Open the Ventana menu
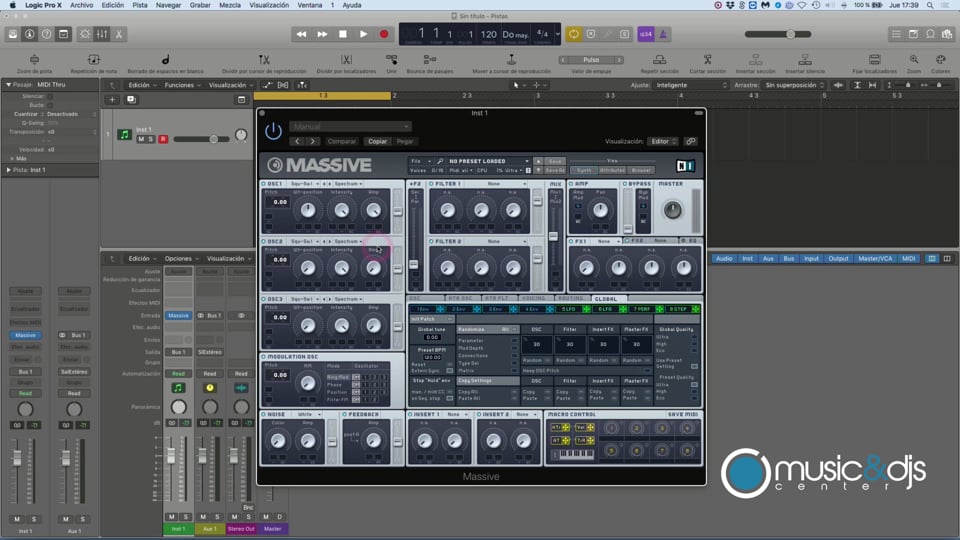 point(310,5)
